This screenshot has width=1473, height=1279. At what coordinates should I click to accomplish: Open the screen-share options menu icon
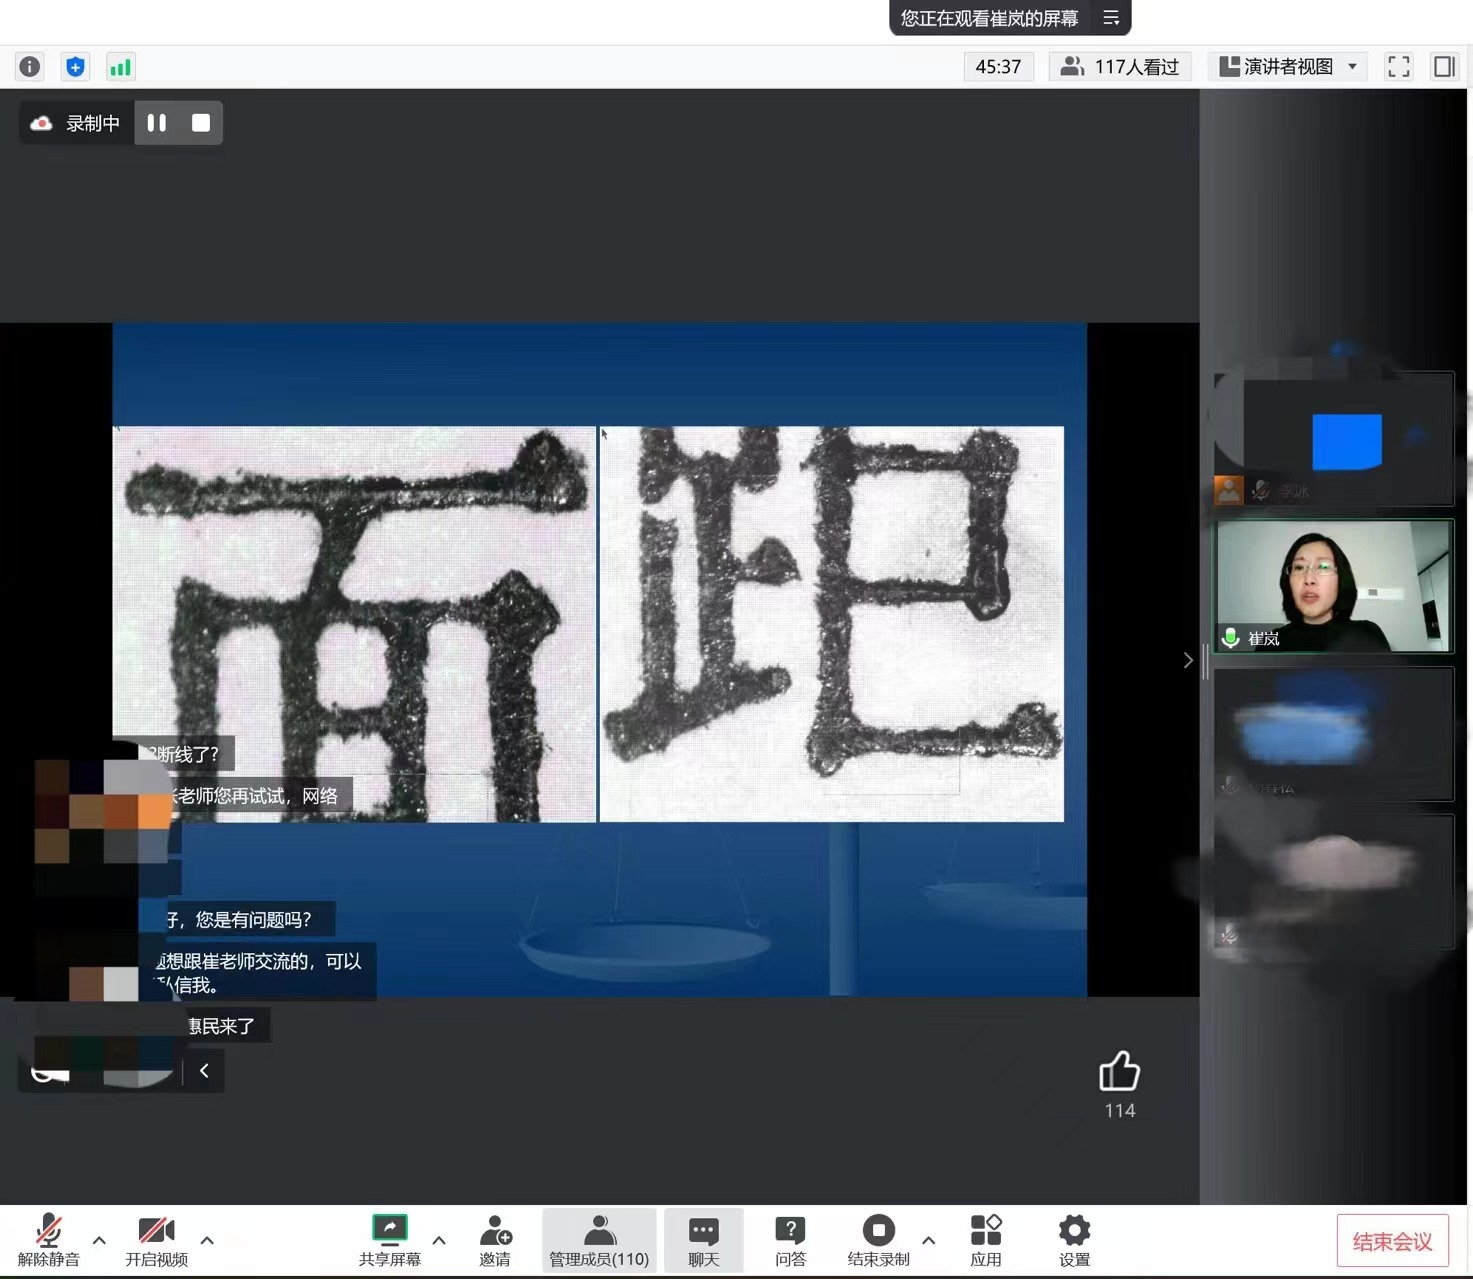pos(1111,18)
